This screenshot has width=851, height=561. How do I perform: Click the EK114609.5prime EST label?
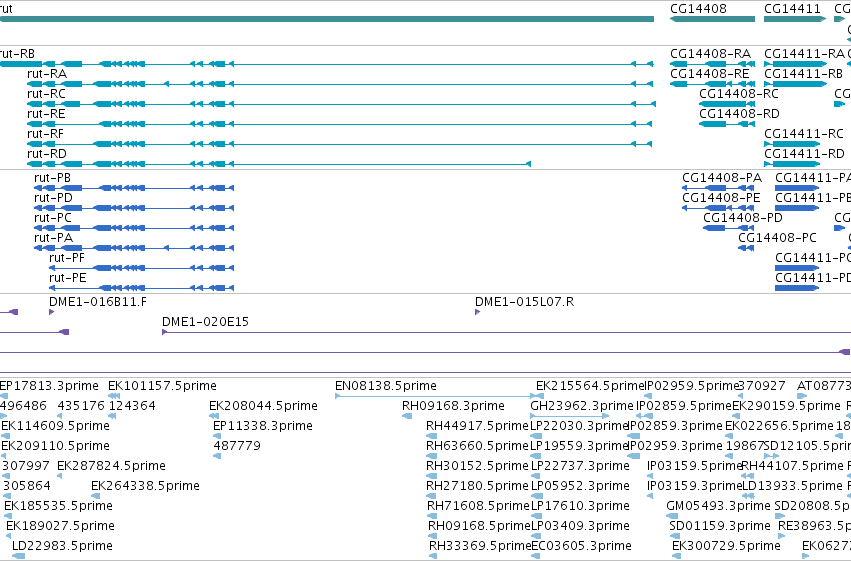point(55,426)
